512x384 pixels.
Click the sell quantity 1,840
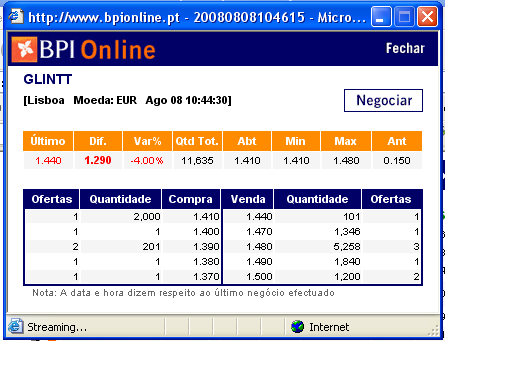[347, 262]
